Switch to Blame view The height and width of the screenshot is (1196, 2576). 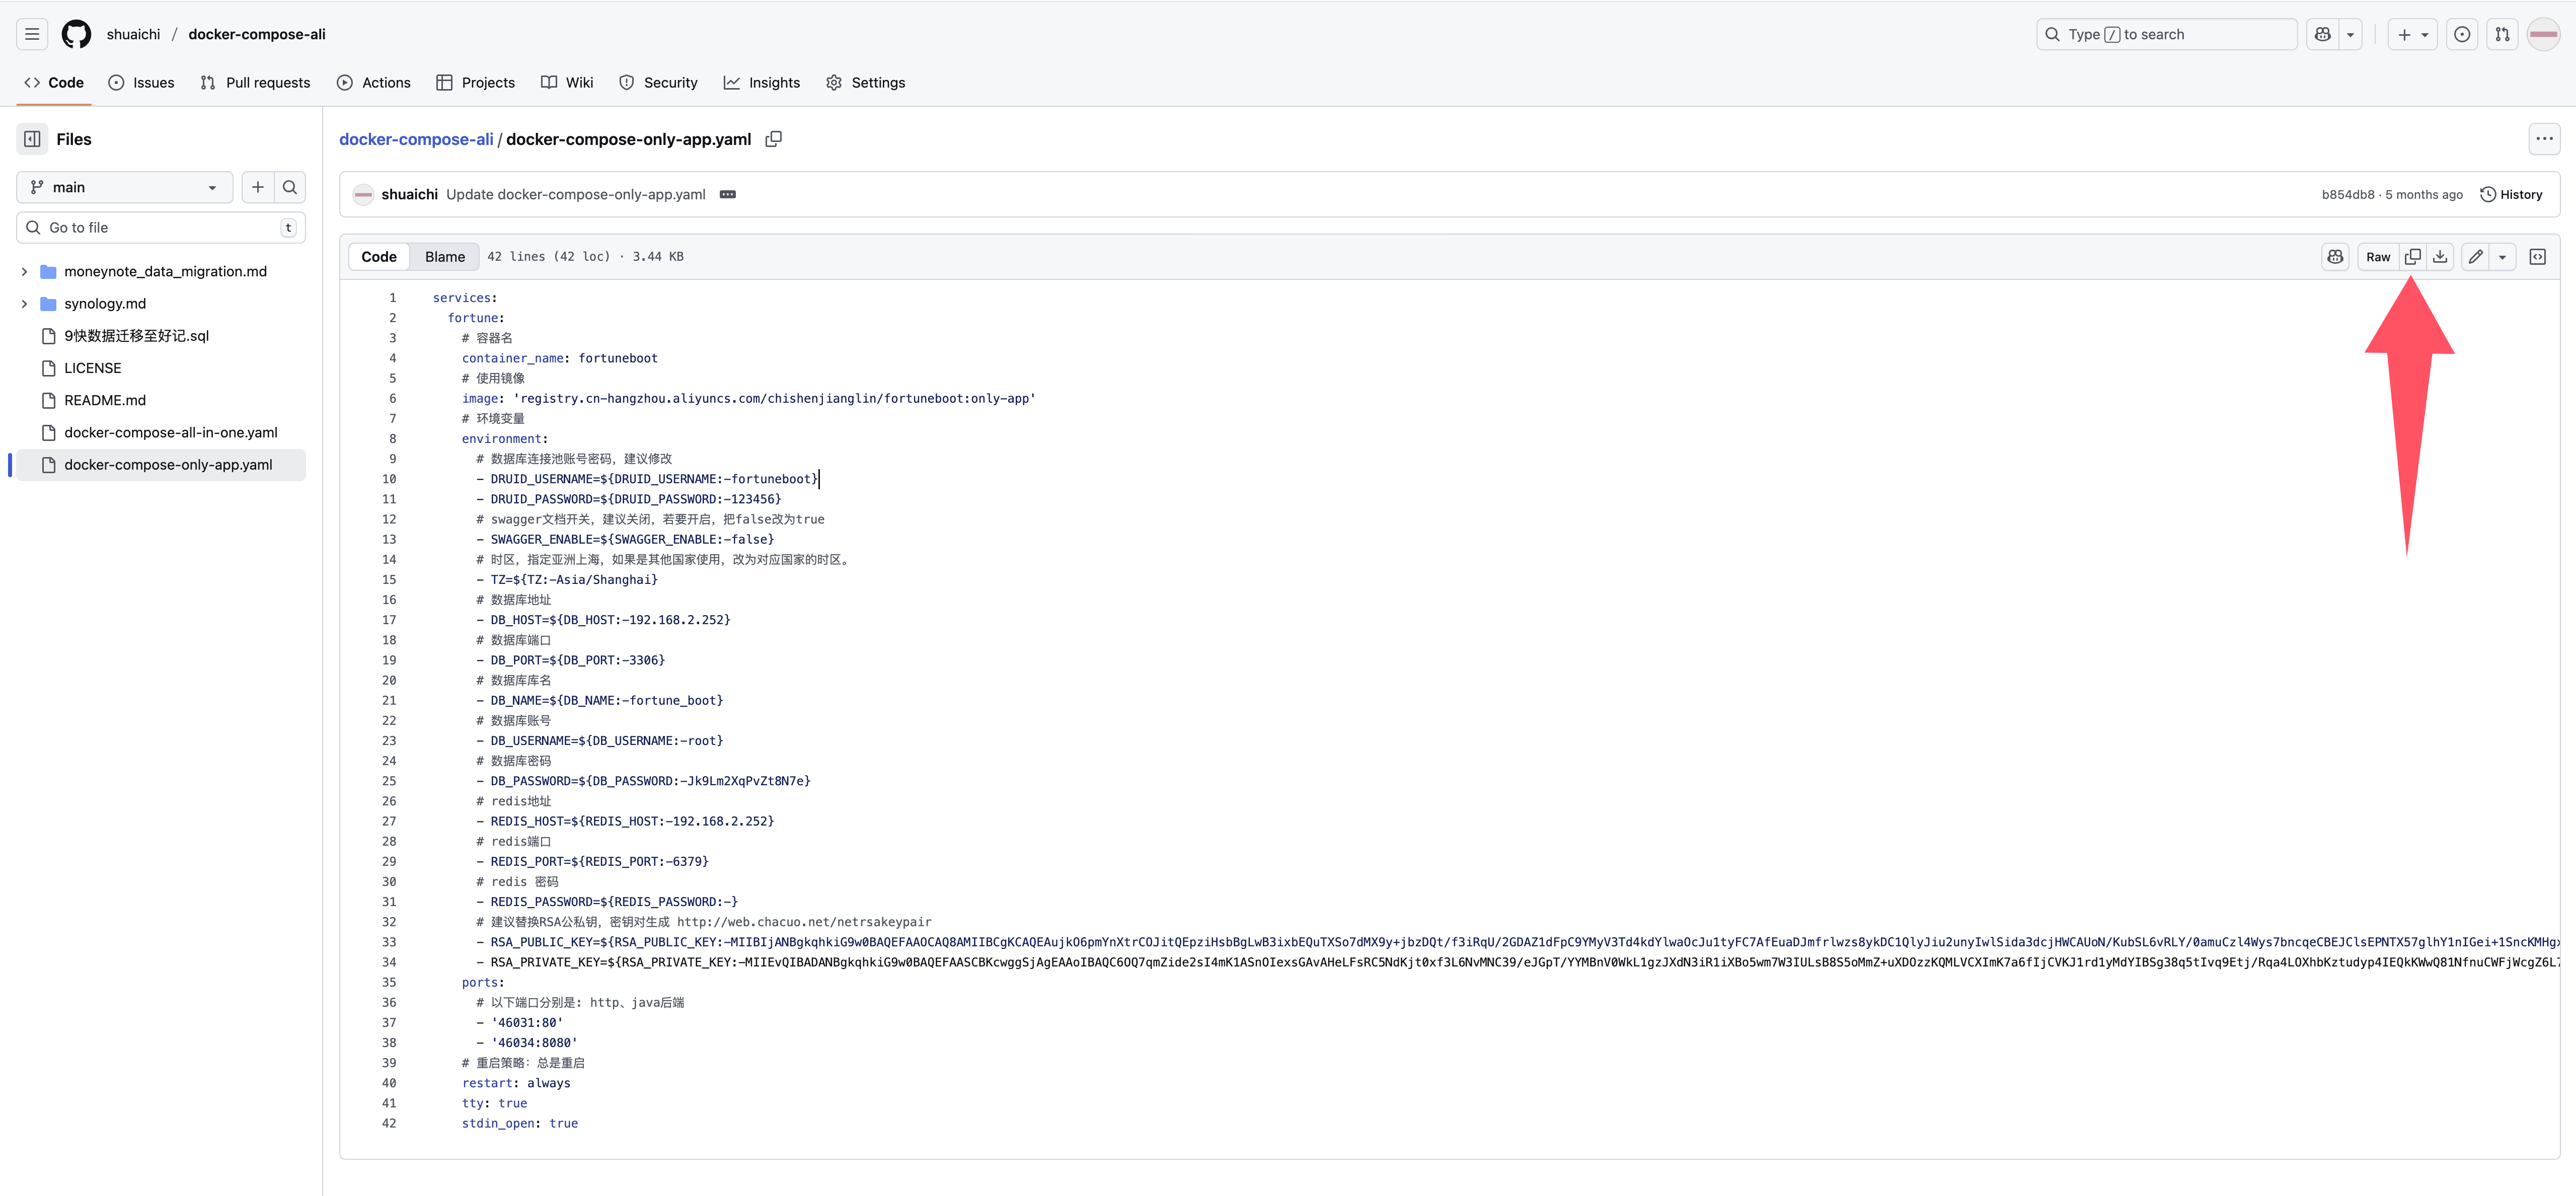(x=444, y=257)
